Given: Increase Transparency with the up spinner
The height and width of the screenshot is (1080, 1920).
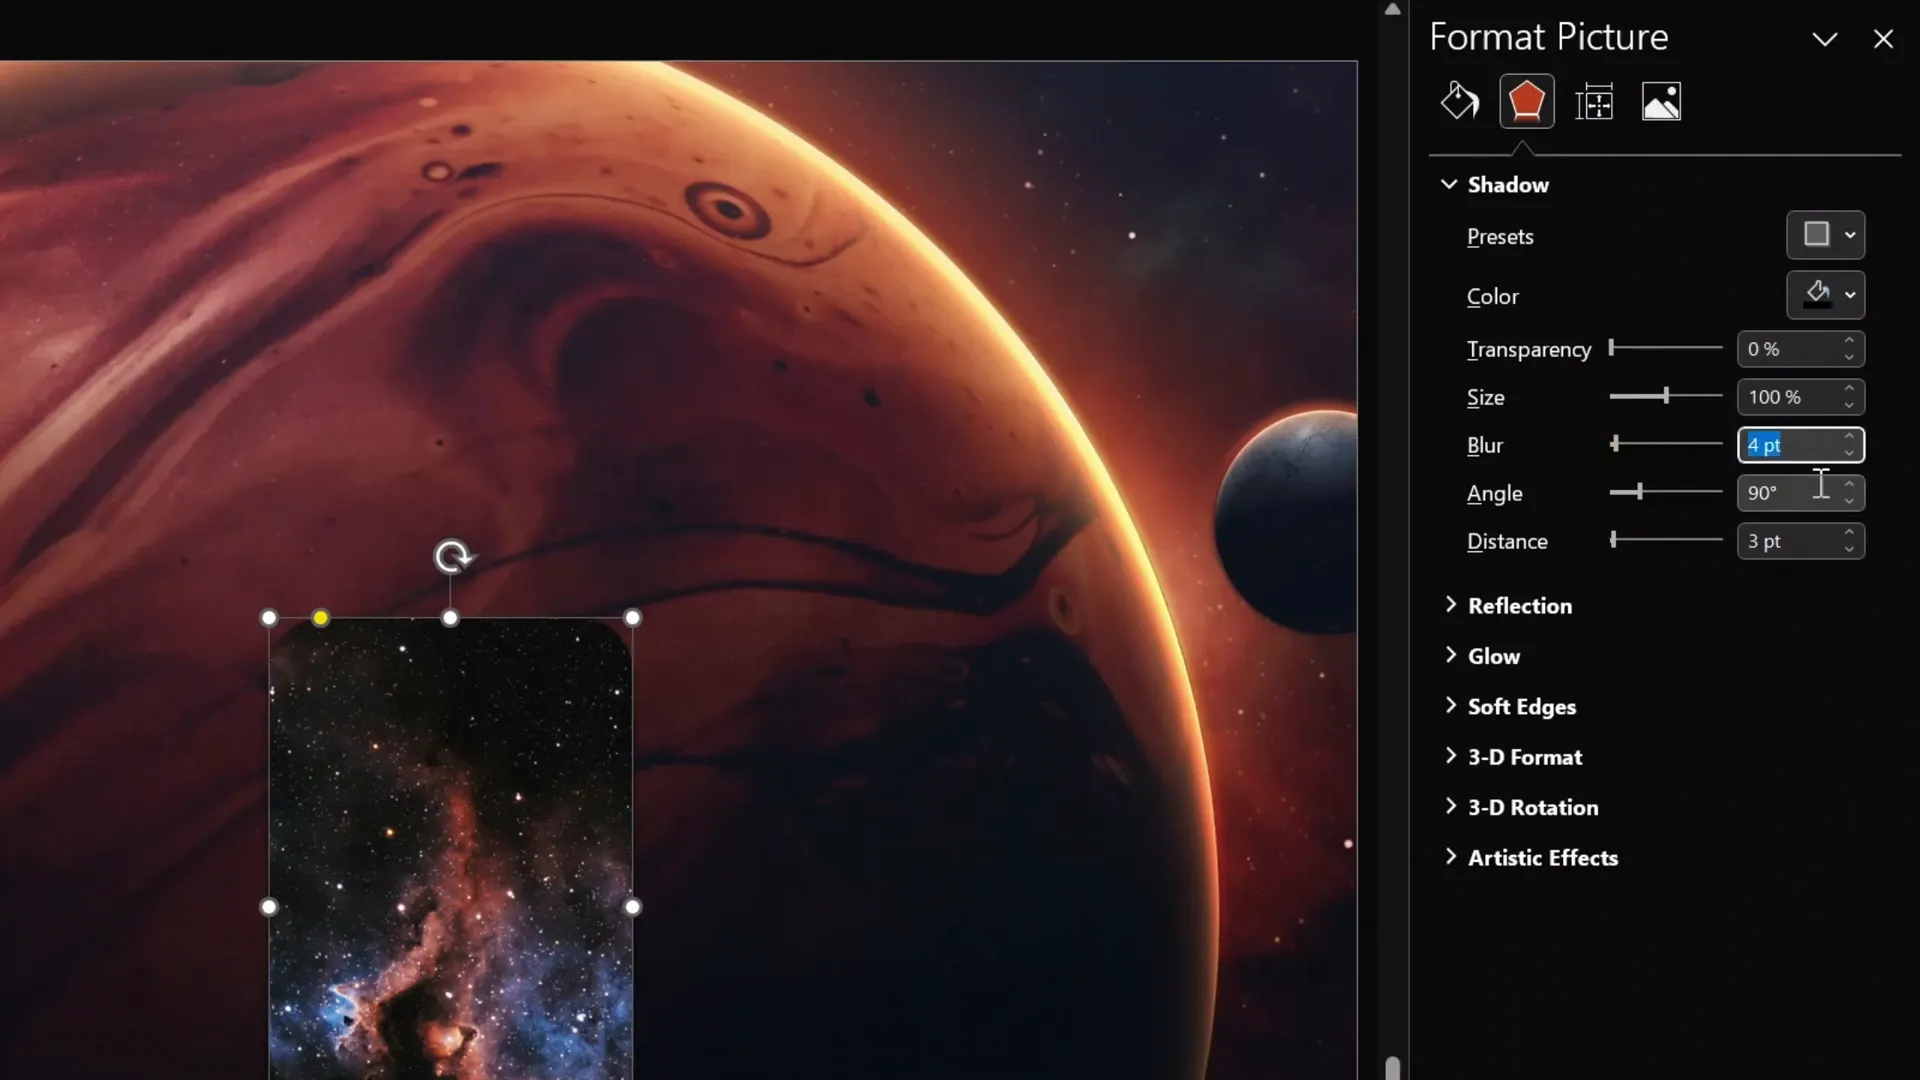Looking at the screenshot, I should (x=1849, y=341).
